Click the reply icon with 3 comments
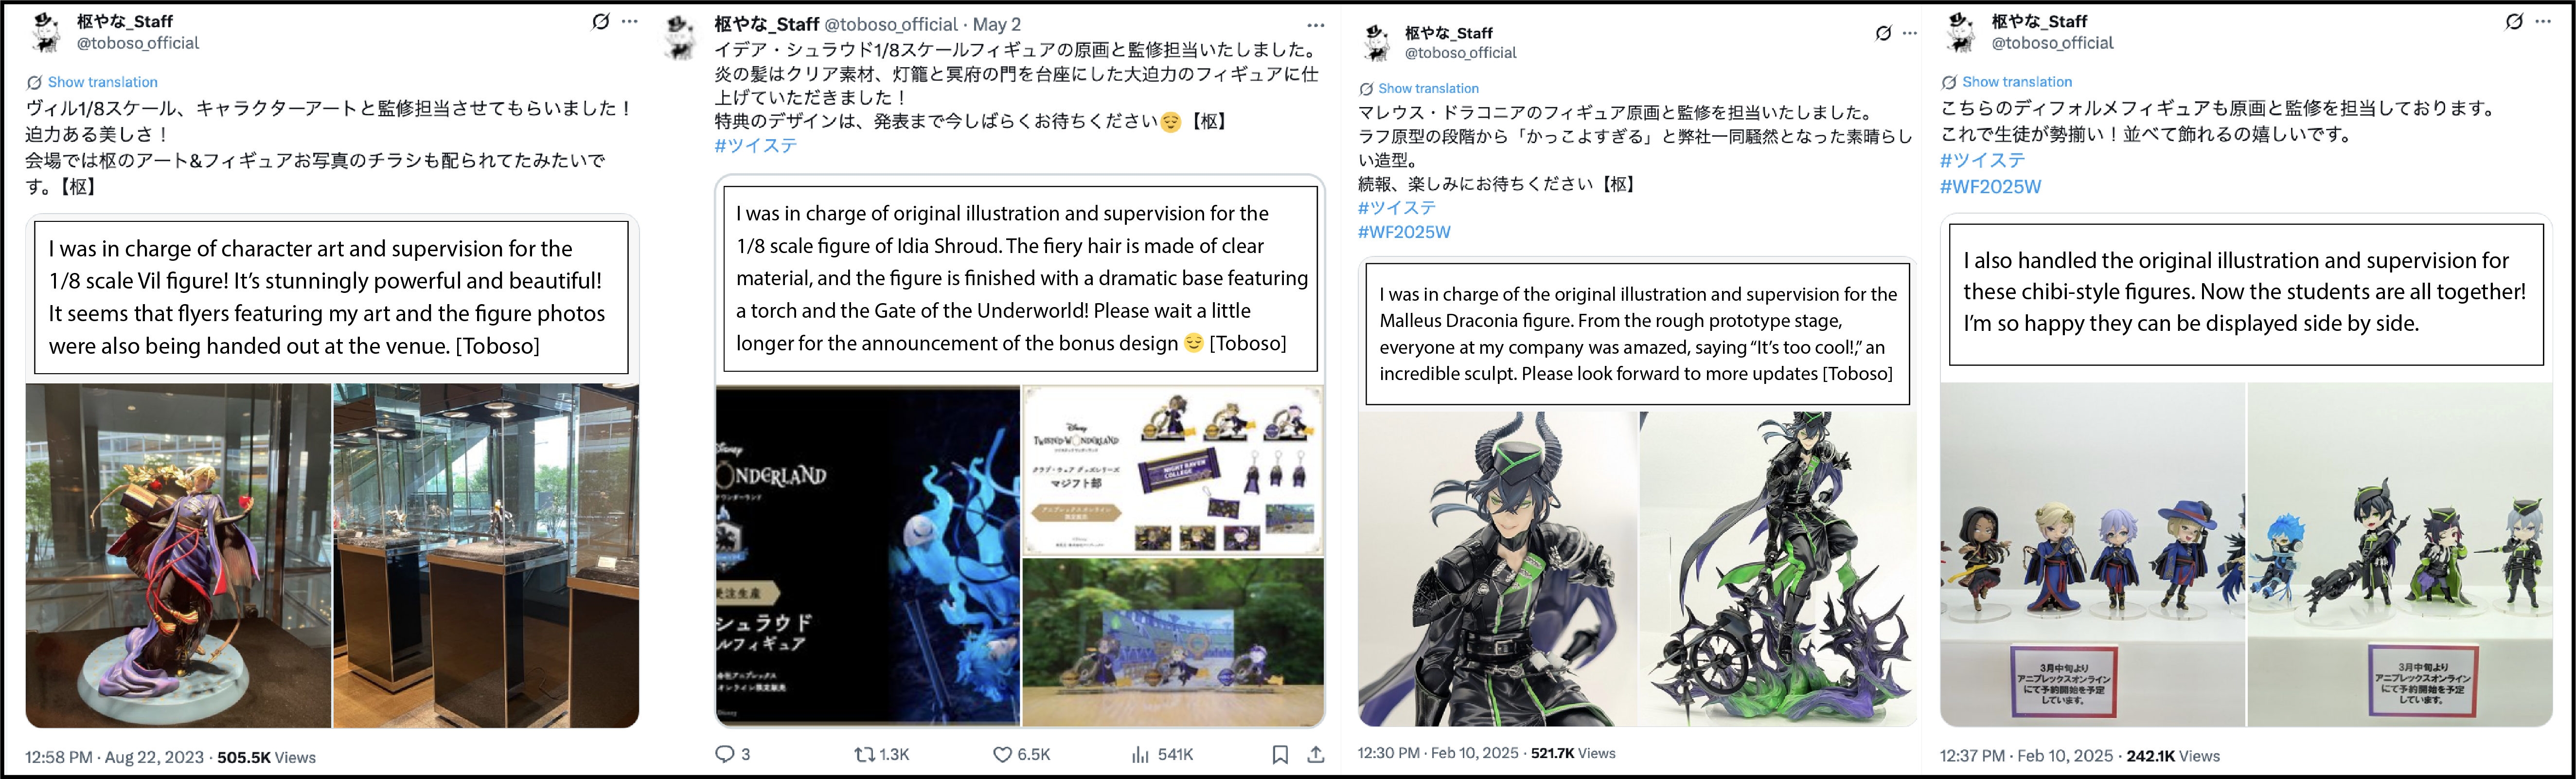 point(725,754)
